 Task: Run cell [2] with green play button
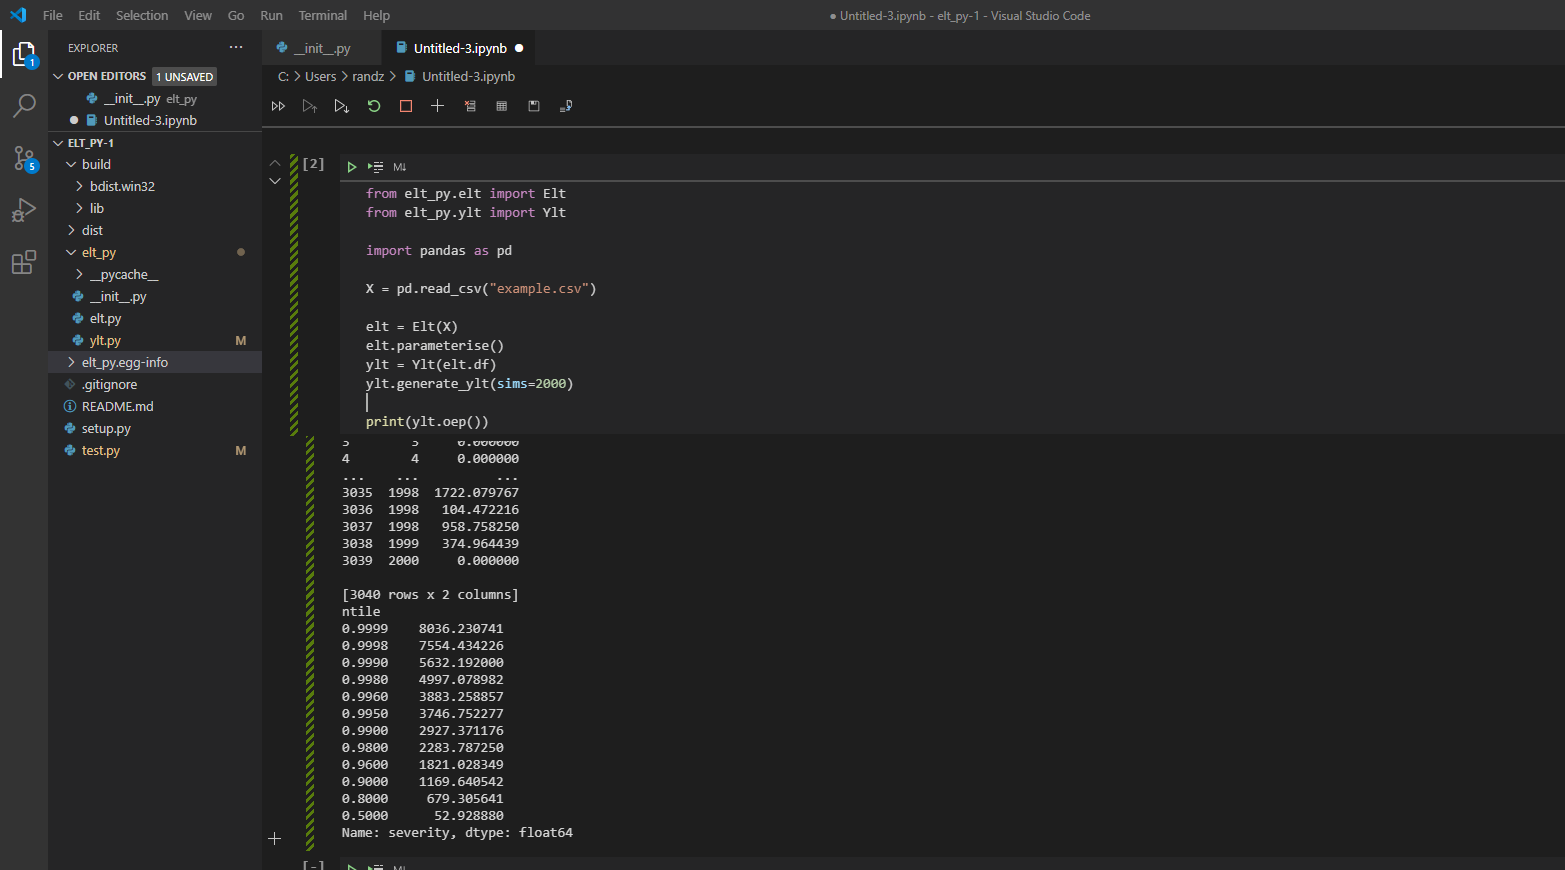[352, 167]
